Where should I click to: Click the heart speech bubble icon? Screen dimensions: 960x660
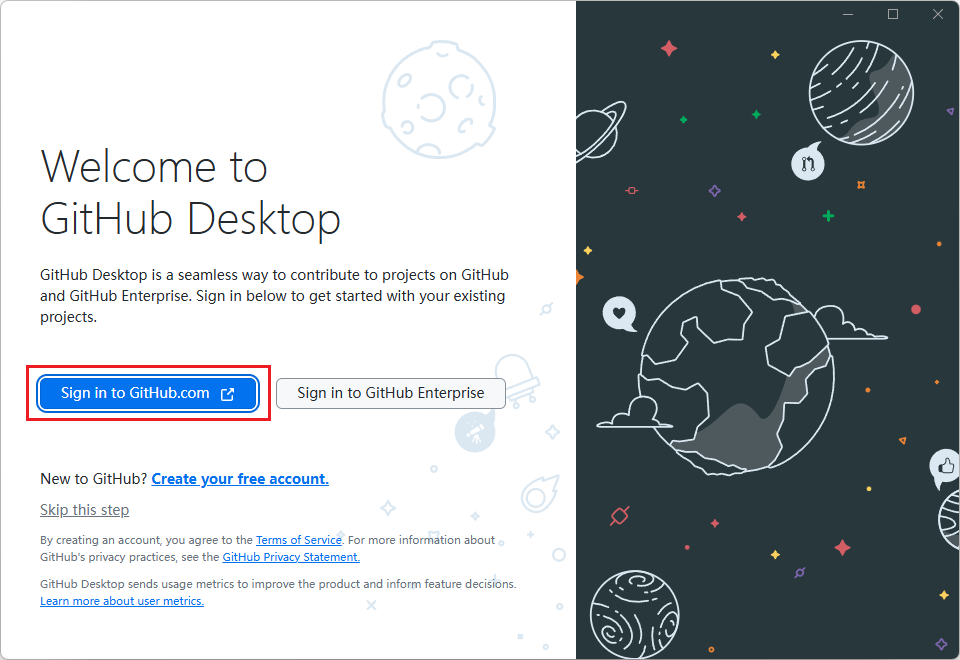tap(620, 313)
